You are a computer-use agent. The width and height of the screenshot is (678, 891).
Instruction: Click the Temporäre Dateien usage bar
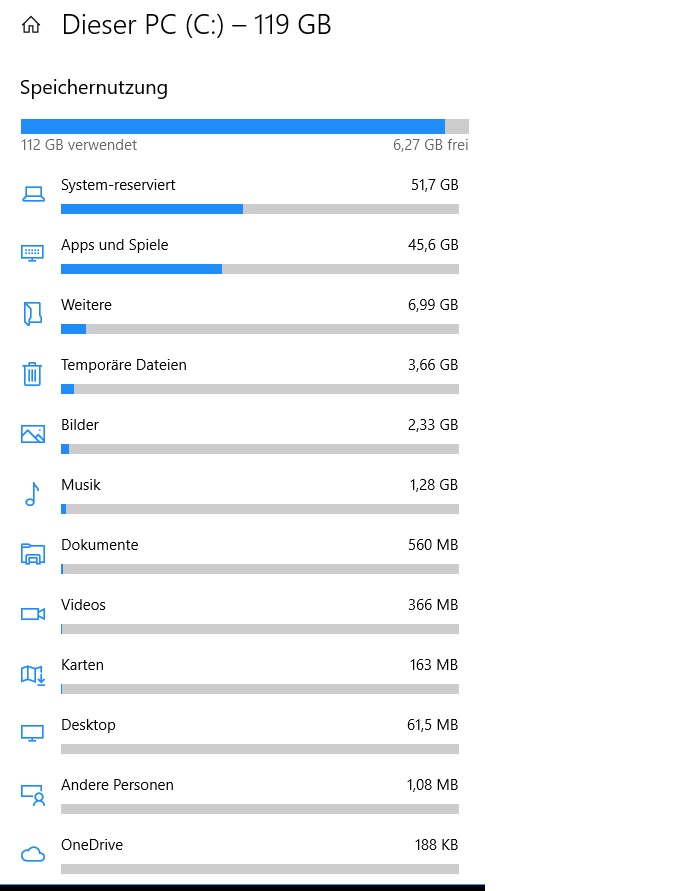click(260, 389)
